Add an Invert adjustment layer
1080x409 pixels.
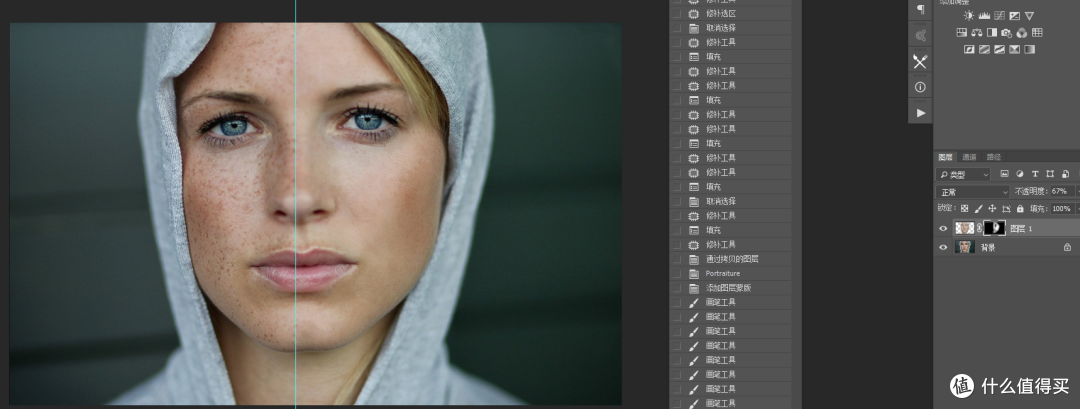(x=969, y=50)
